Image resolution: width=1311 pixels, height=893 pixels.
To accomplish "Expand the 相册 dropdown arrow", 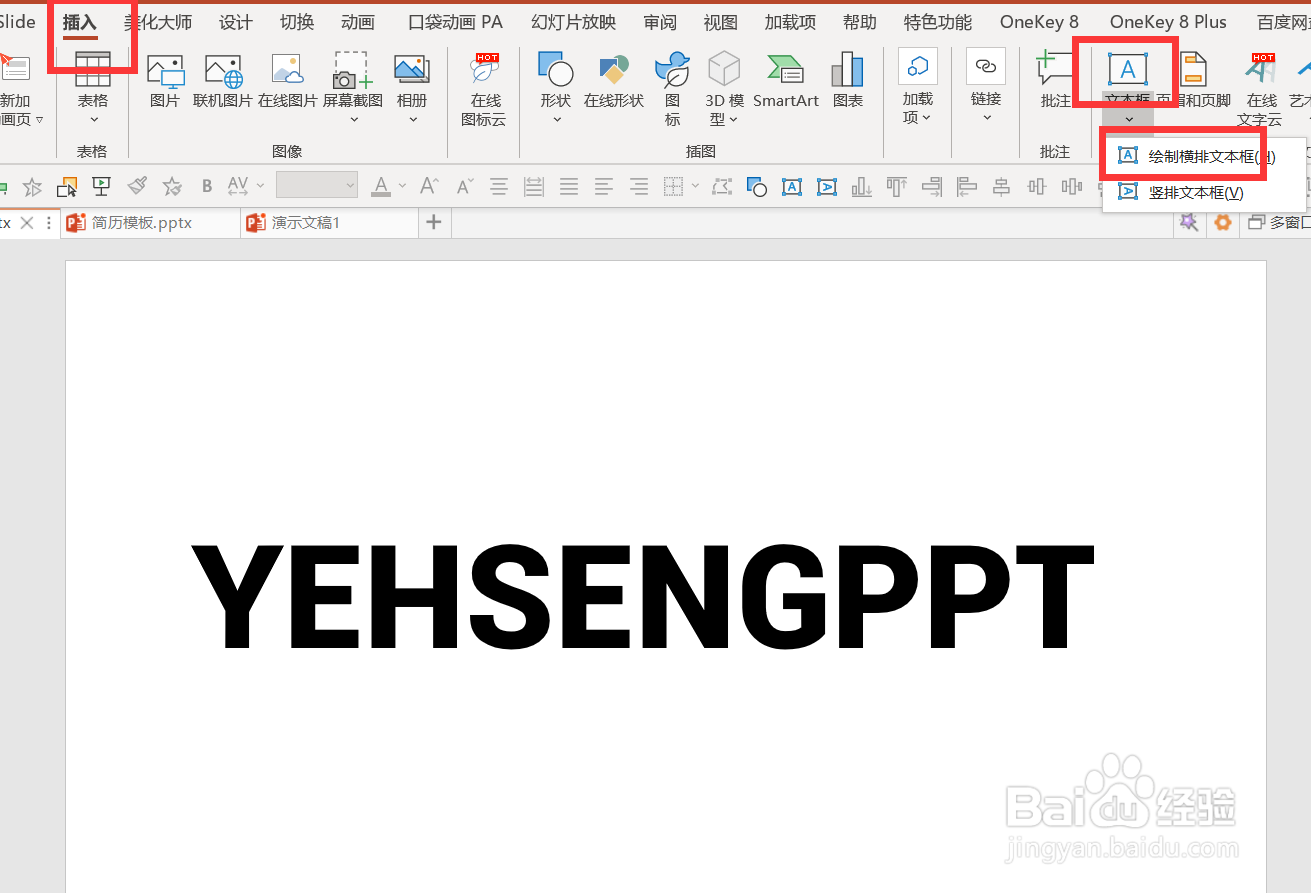I will click(413, 121).
